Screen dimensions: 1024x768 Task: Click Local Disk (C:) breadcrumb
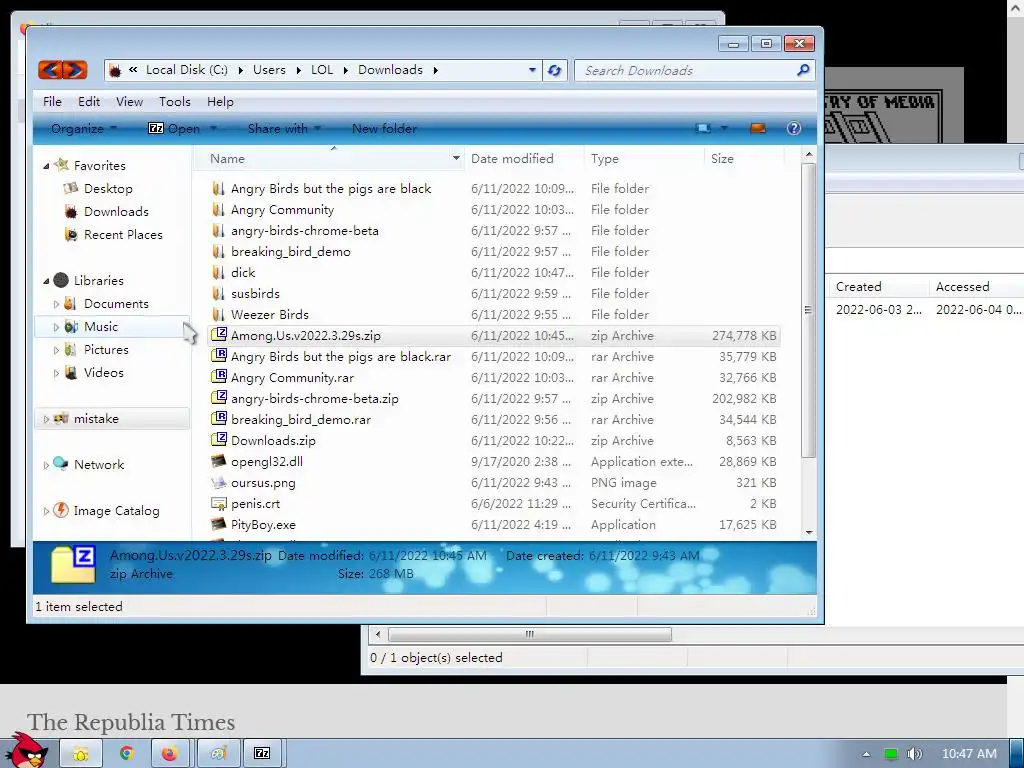[x=187, y=70]
